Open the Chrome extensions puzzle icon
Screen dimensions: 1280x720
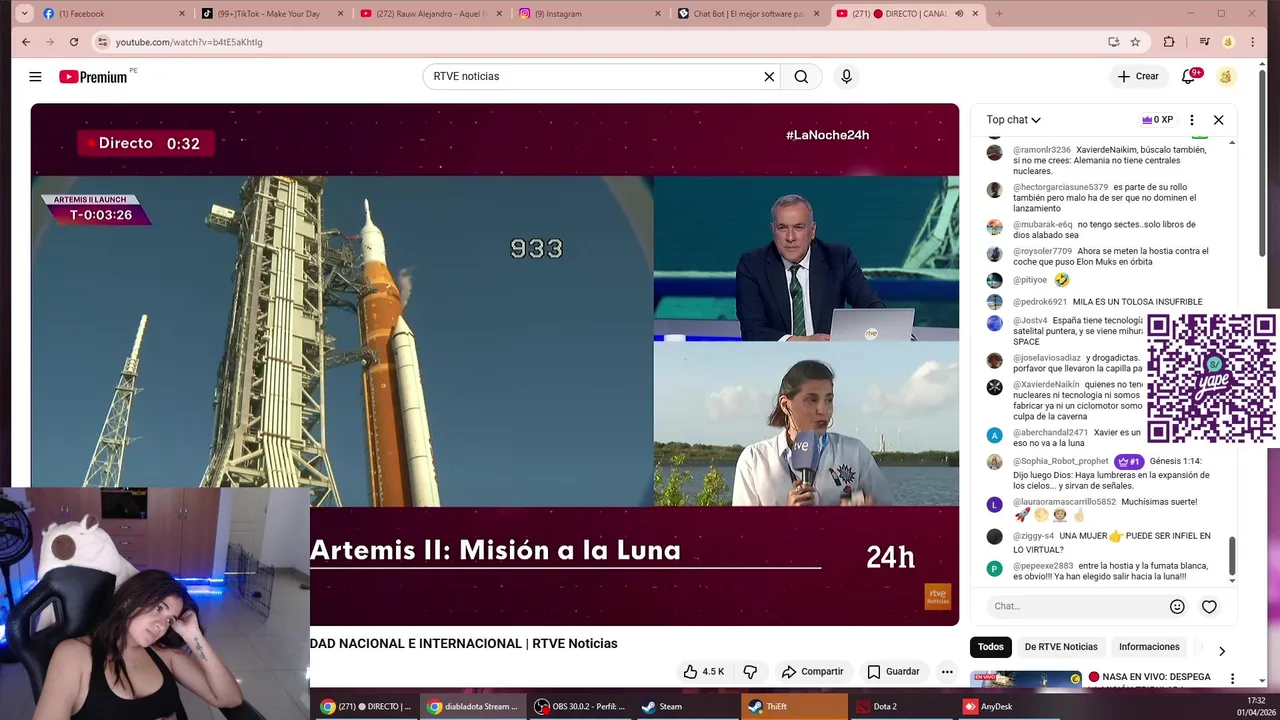click(1169, 42)
